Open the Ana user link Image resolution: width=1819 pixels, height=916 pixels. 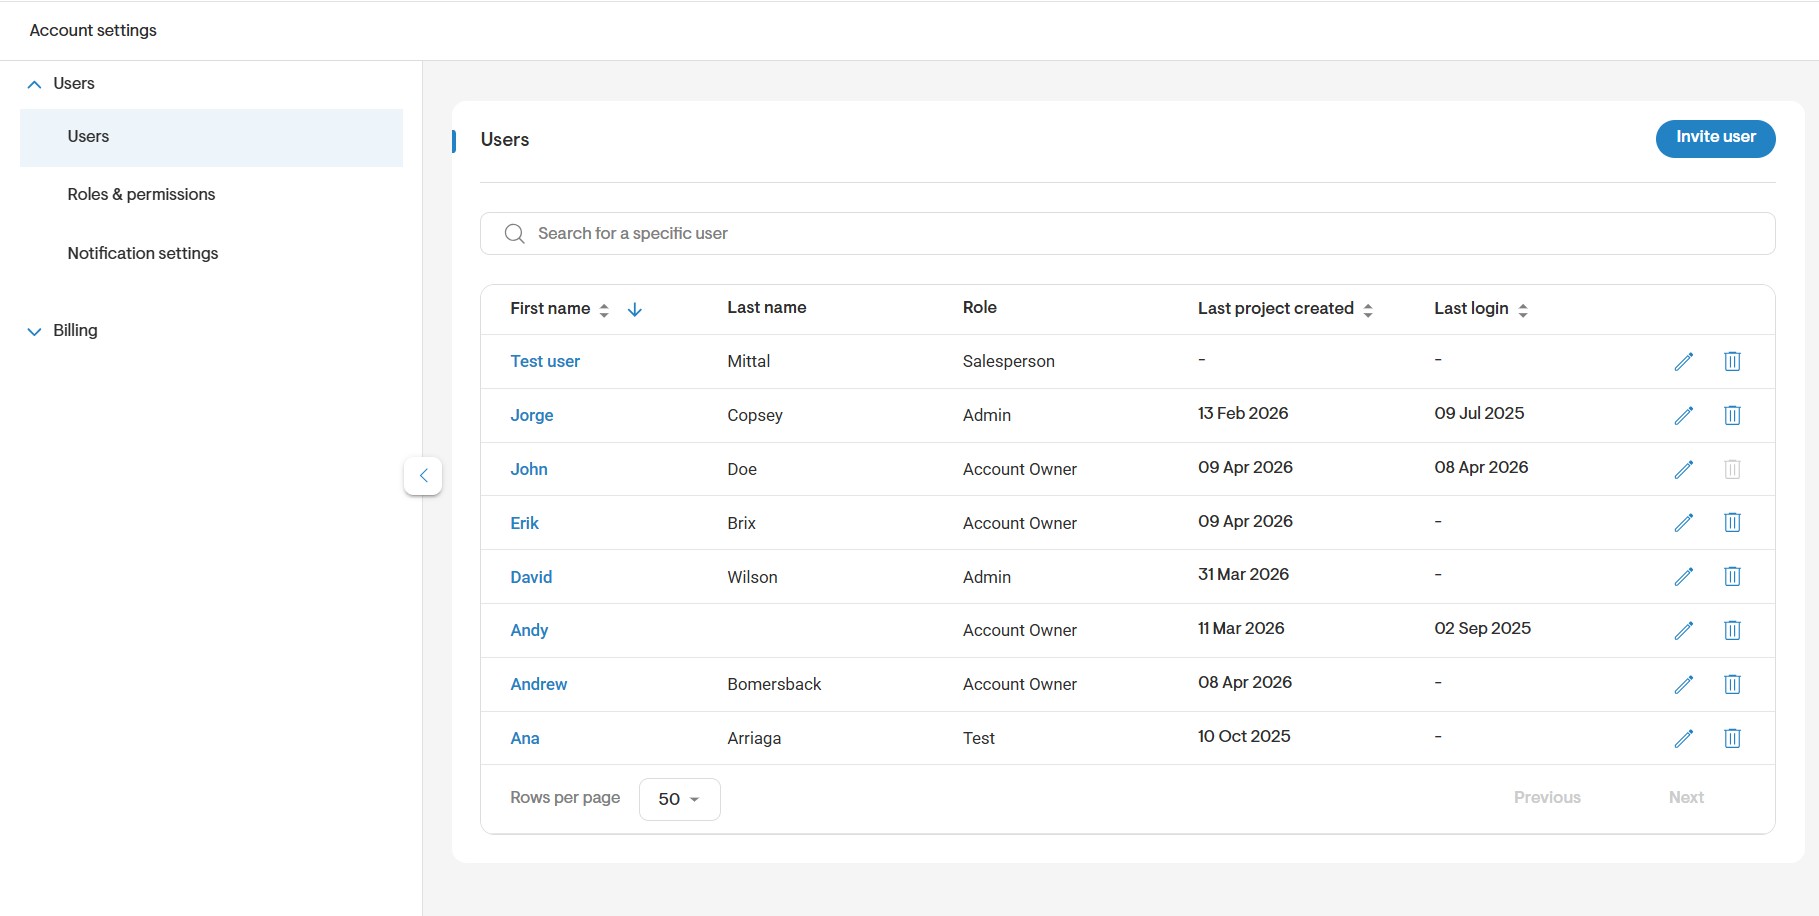[x=525, y=738]
